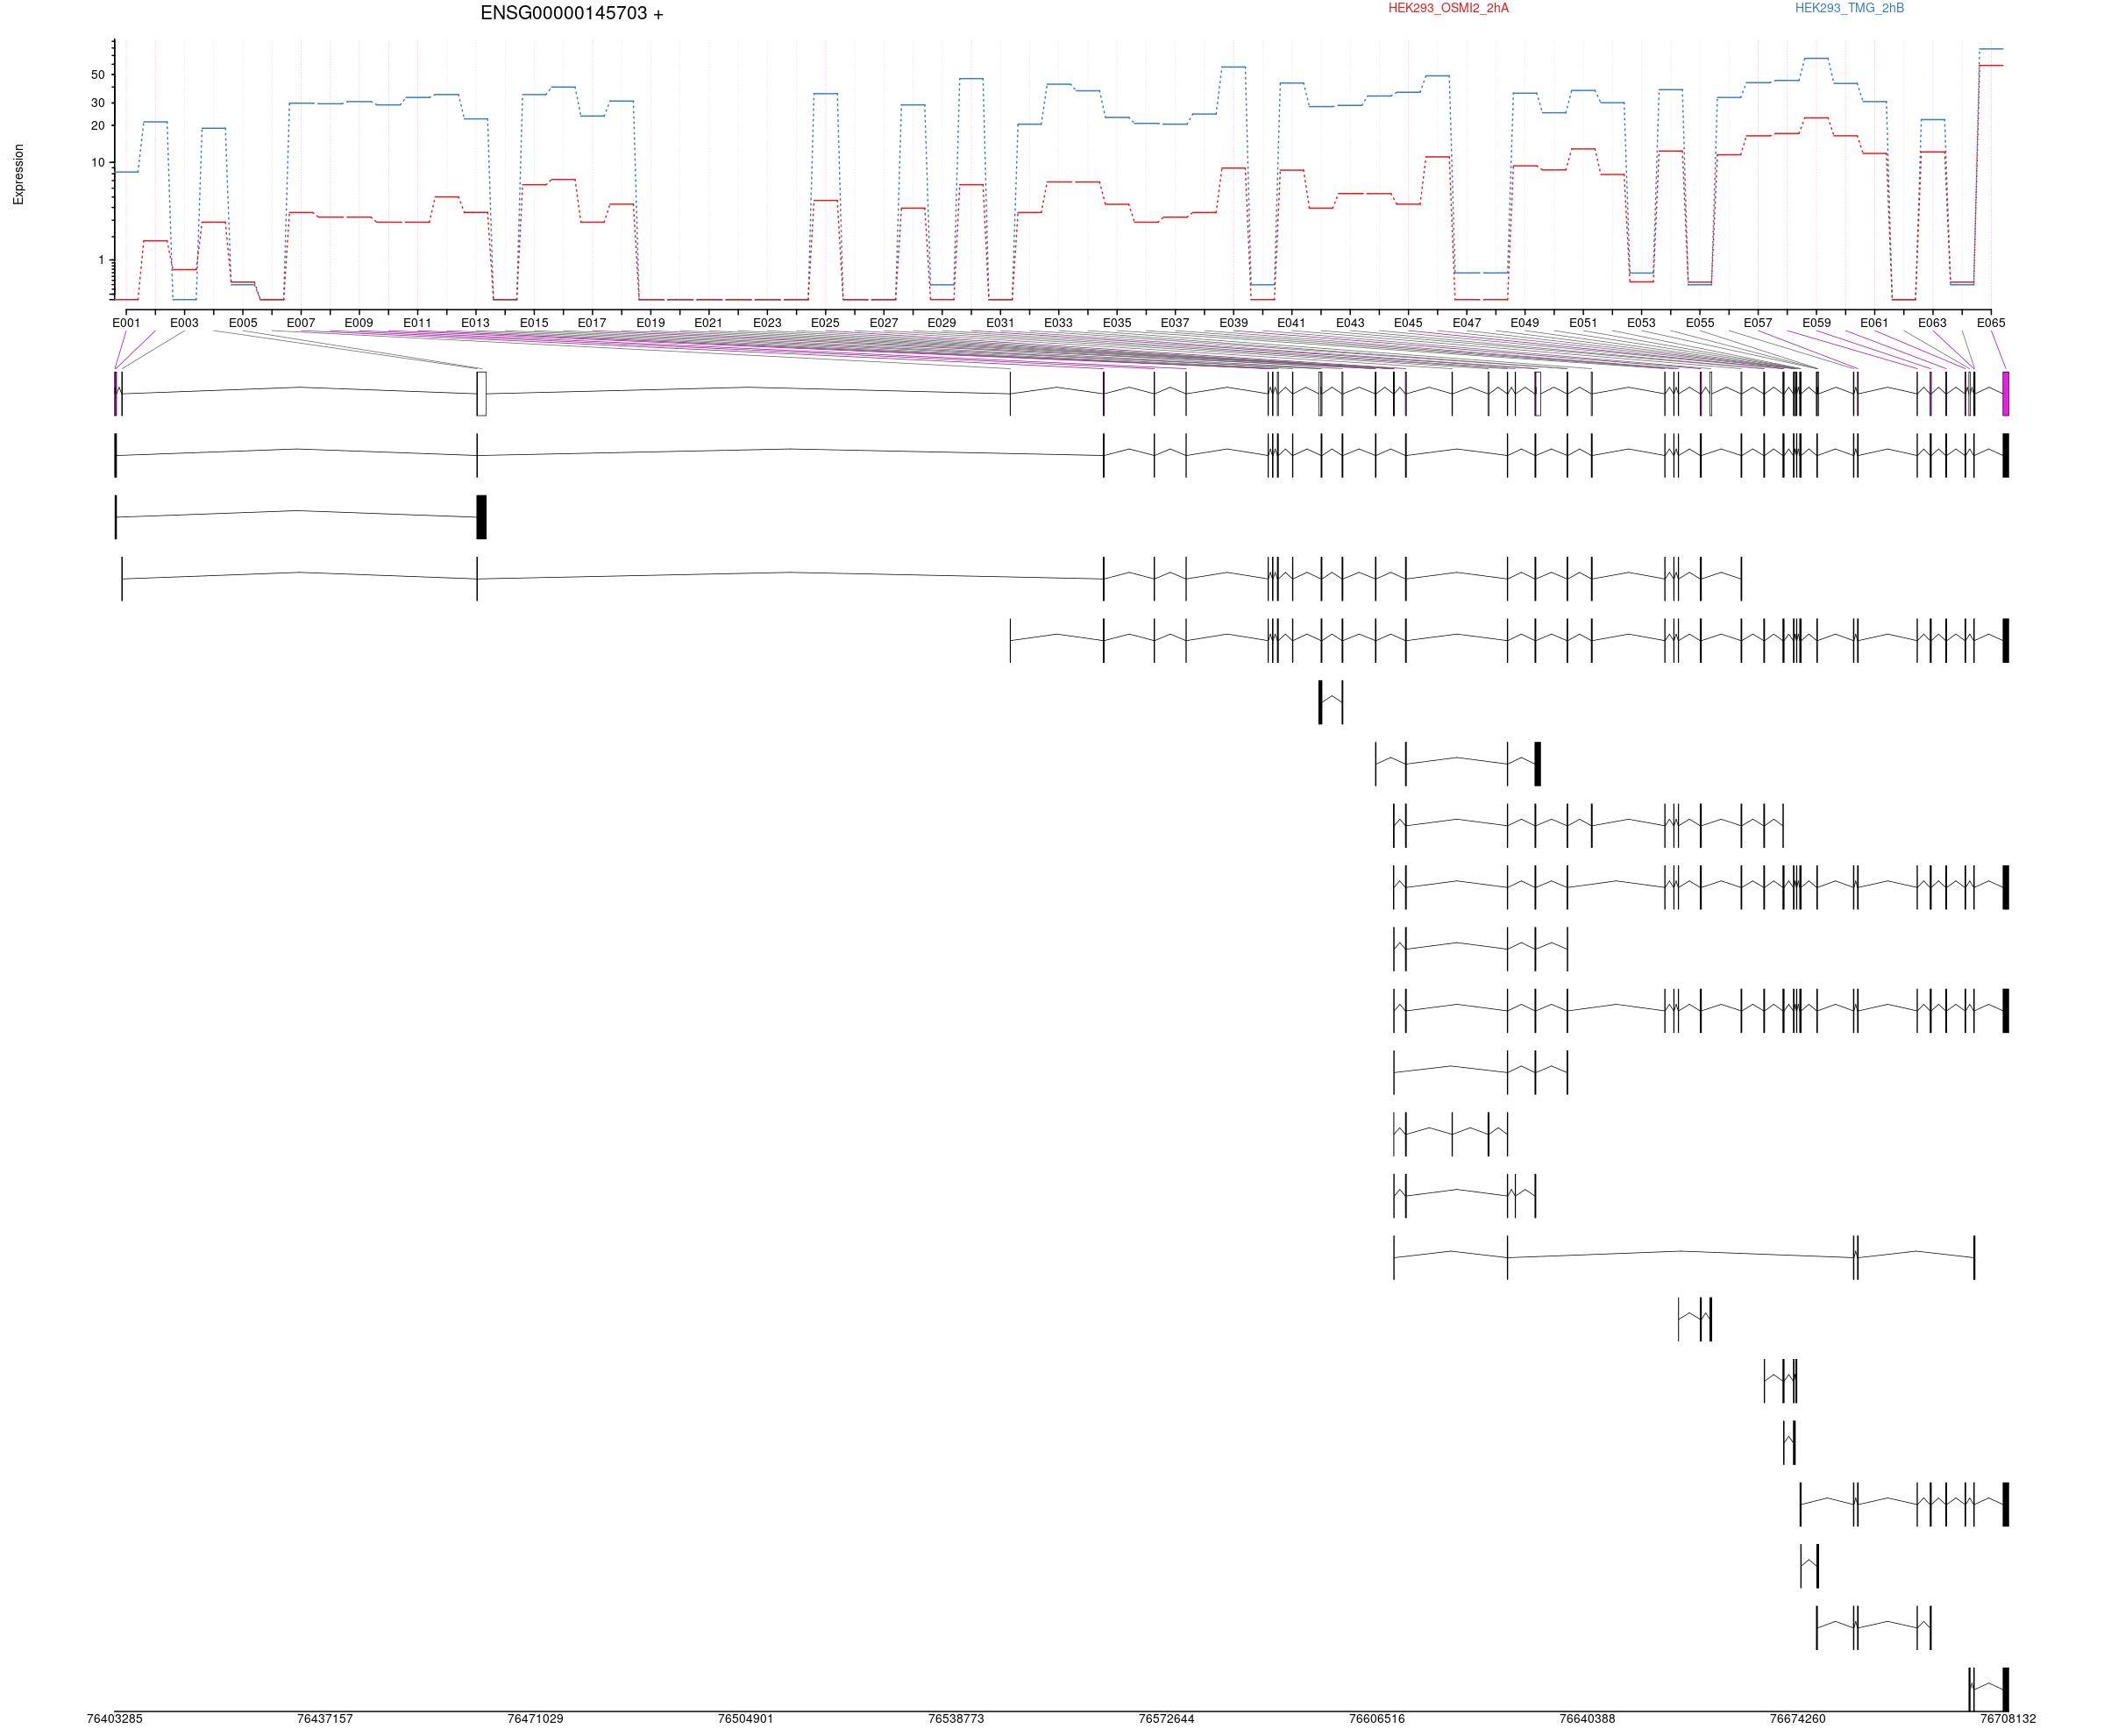Screen dimensions: 2104x1736
Task: Select exon label E021
Action: pyautogui.click(x=708, y=323)
